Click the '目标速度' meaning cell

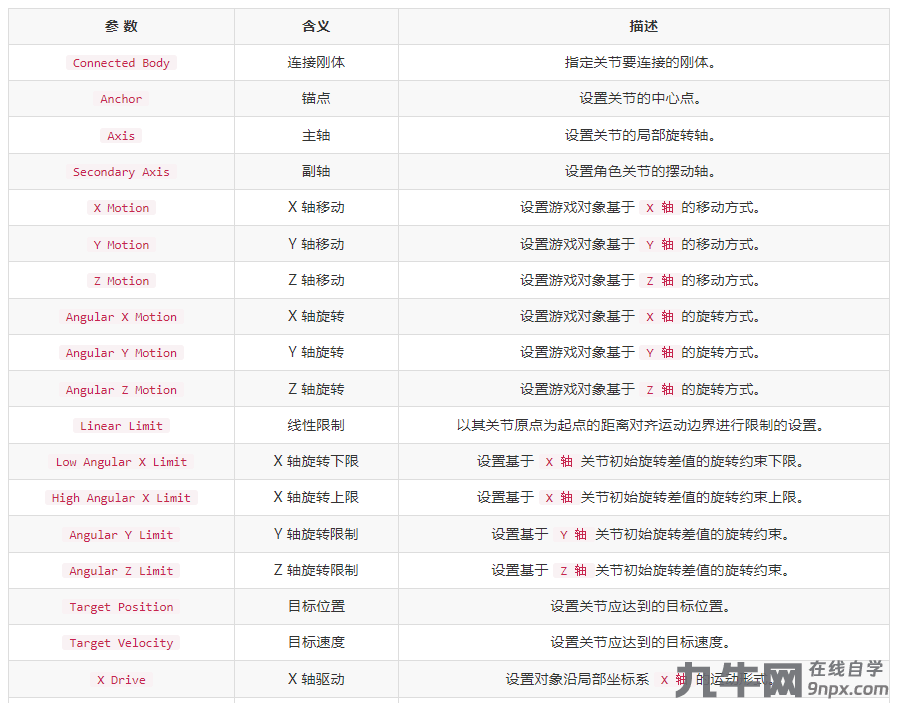click(x=316, y=642)
